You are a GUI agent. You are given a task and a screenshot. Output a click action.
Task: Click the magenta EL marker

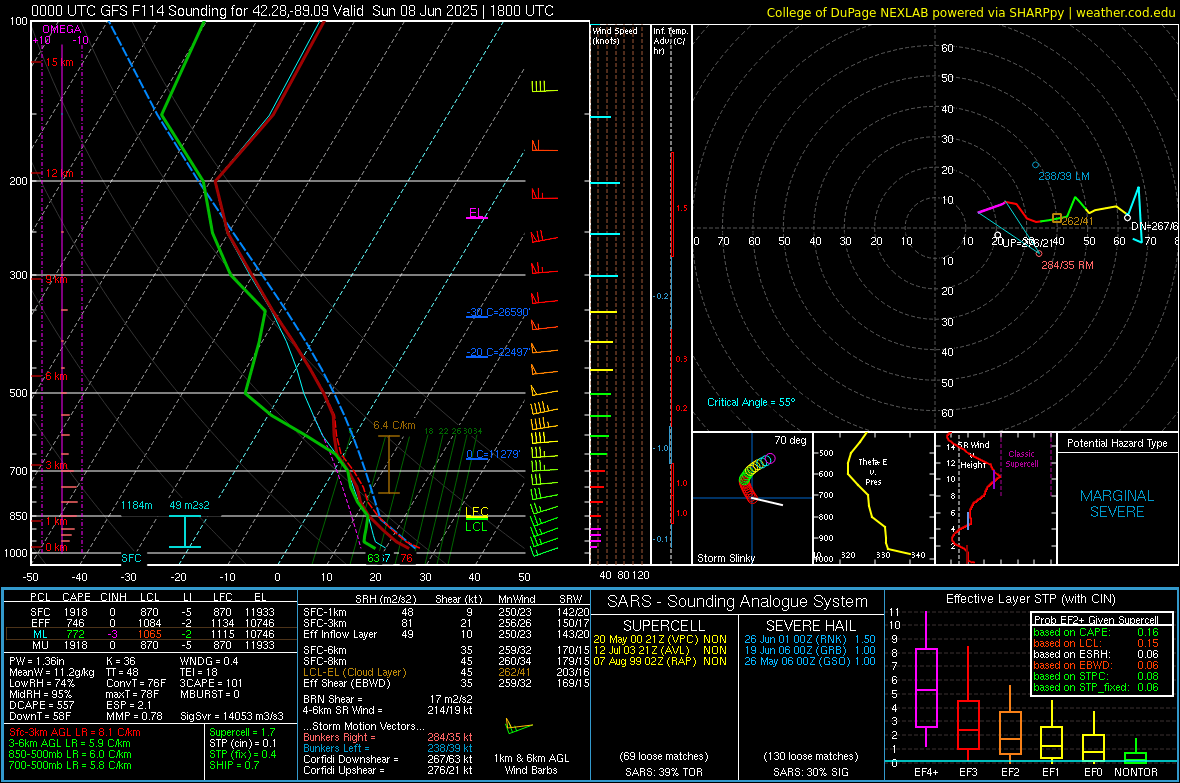click(x=476, y=213)
